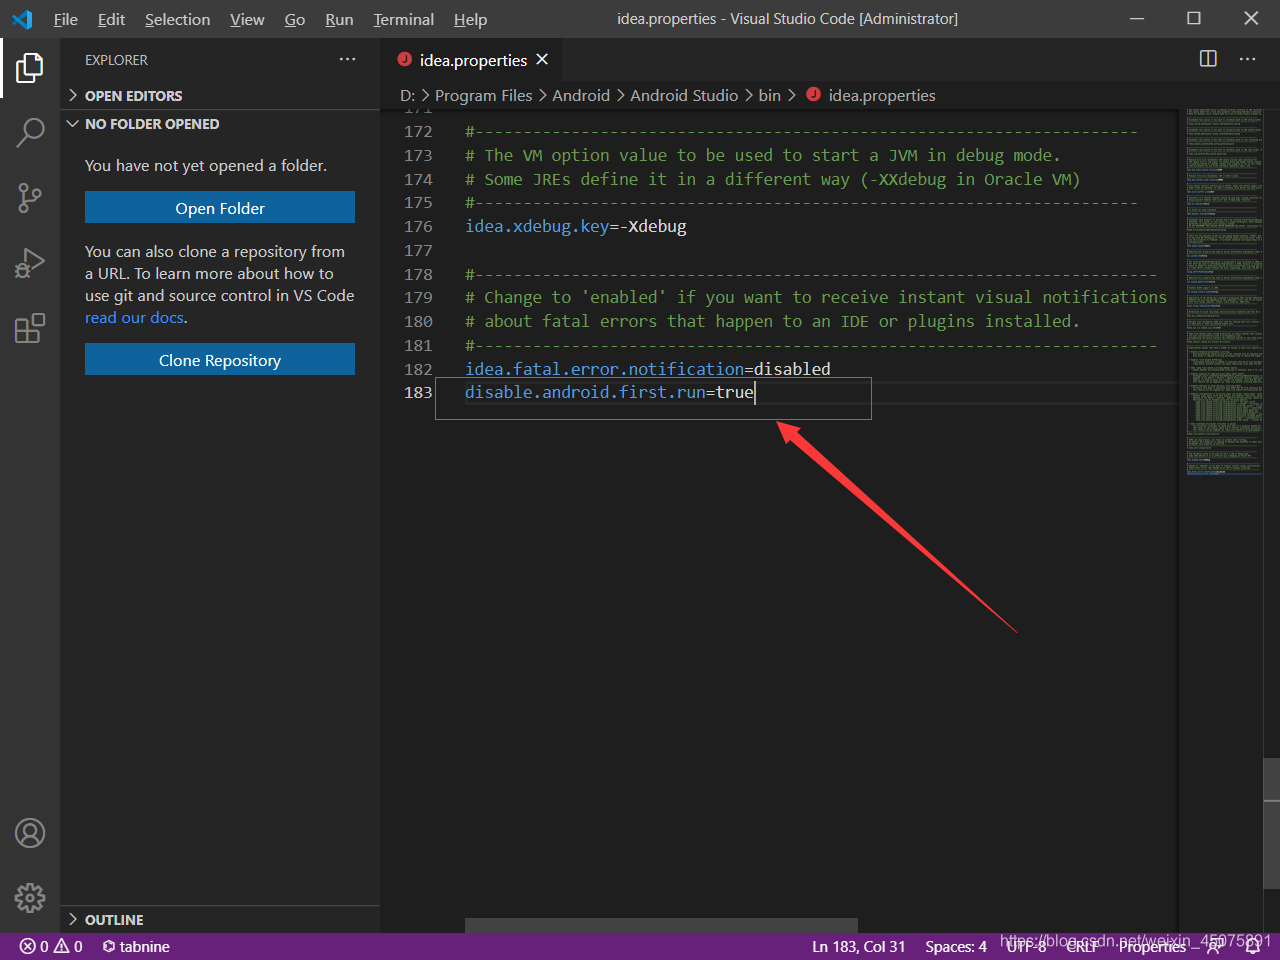
Task: Open the Selection menu
Action: point(177,19)
